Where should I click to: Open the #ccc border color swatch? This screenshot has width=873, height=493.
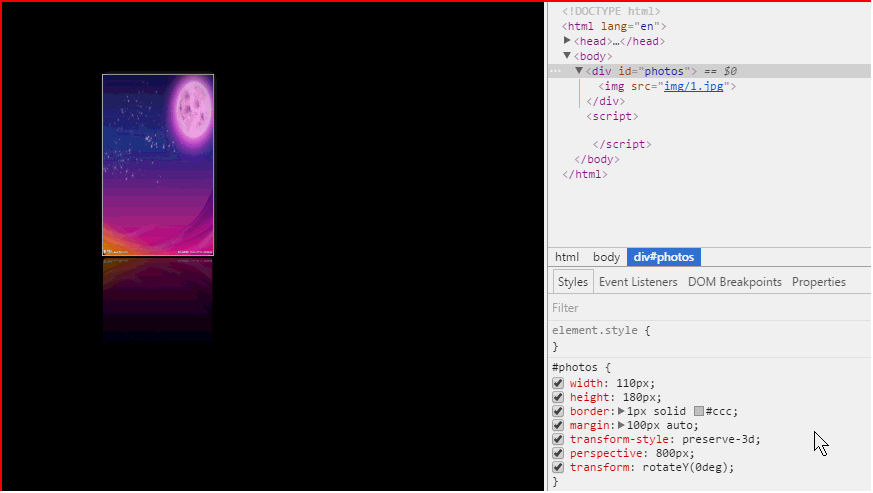pyautogui.click(x=699, y=411)
